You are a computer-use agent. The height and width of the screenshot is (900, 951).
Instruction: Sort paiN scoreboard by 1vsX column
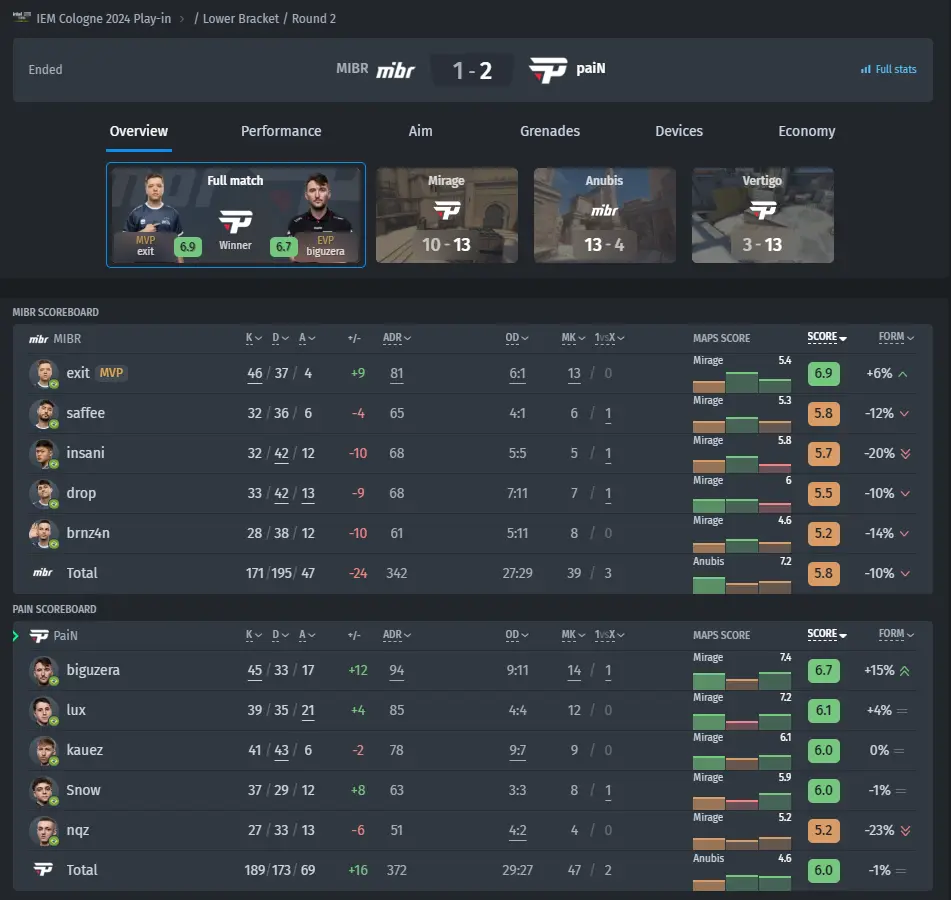click(x=609, y=635)
